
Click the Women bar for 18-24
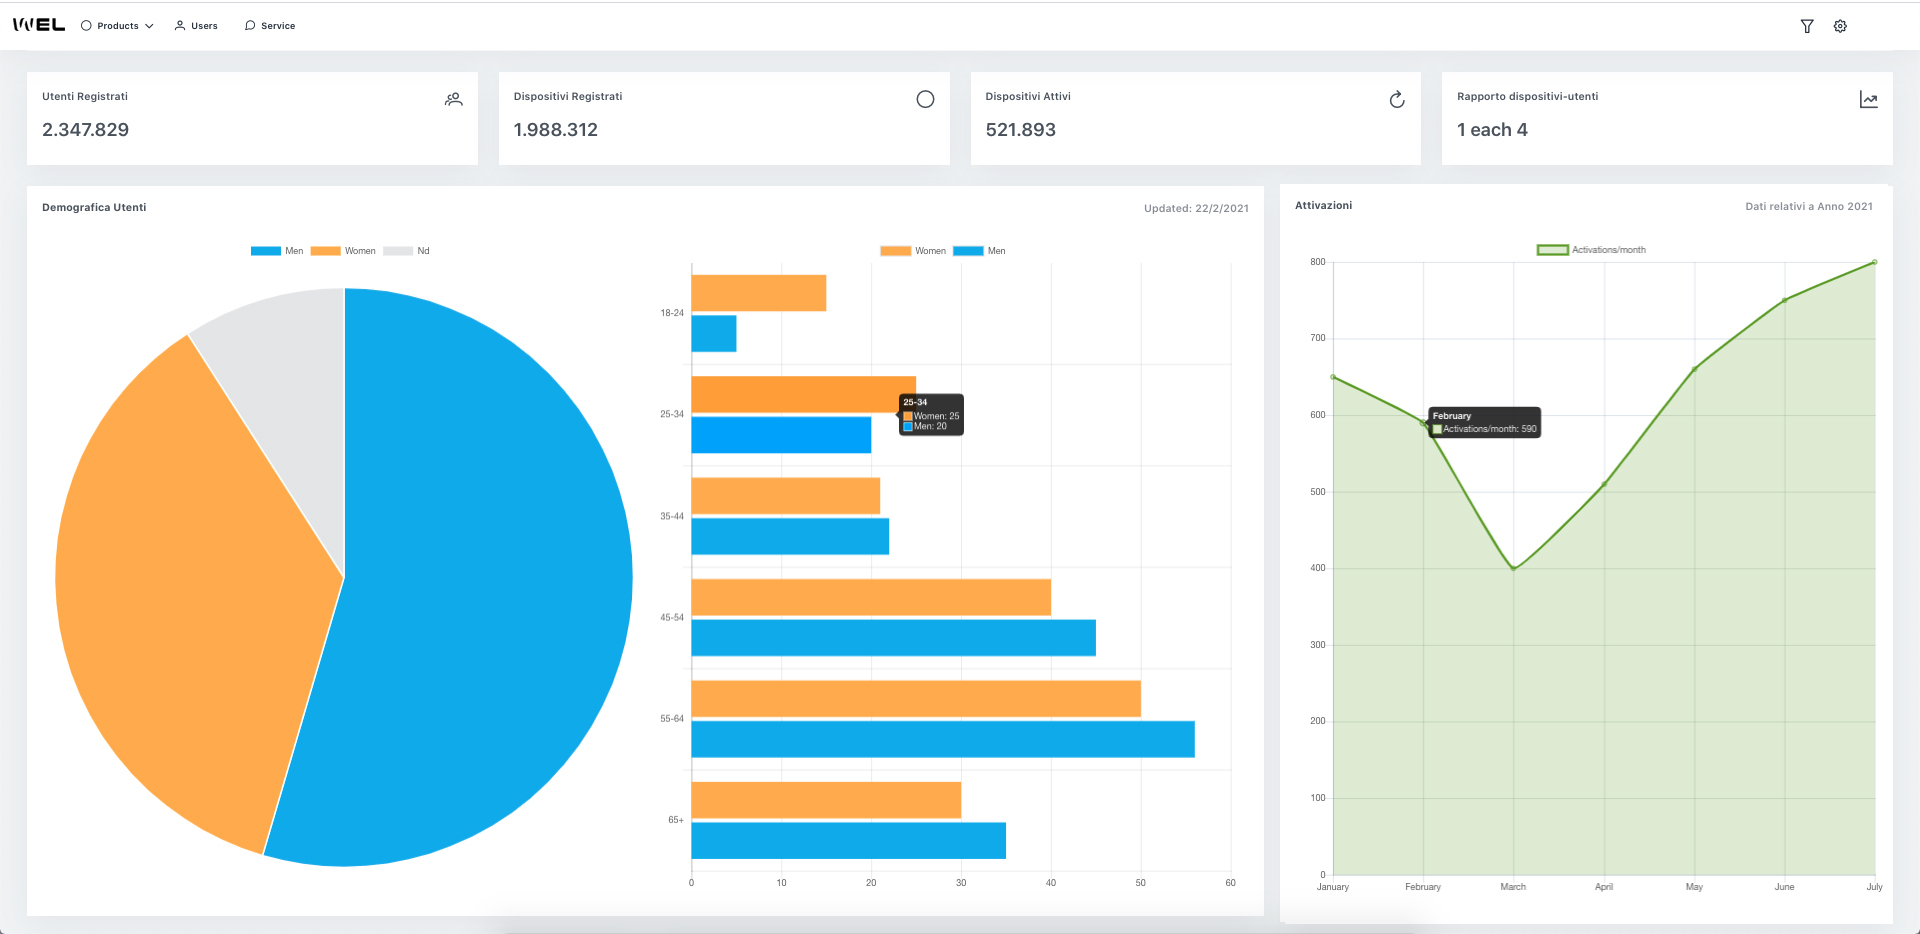759,293
